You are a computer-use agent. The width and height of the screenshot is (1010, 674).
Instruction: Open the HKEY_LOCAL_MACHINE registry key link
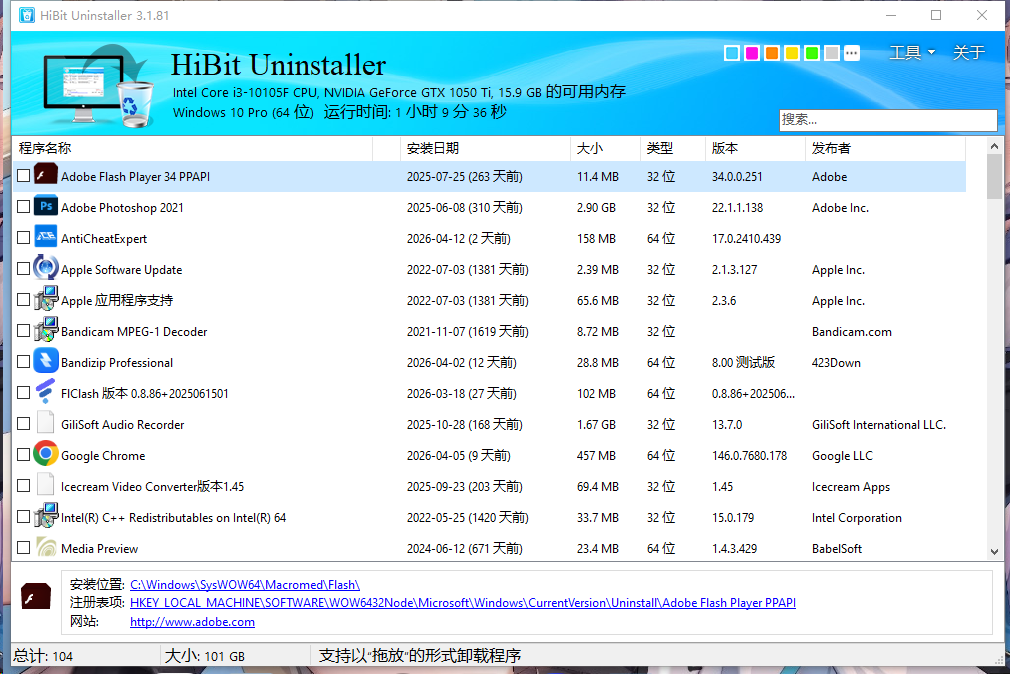462,603
